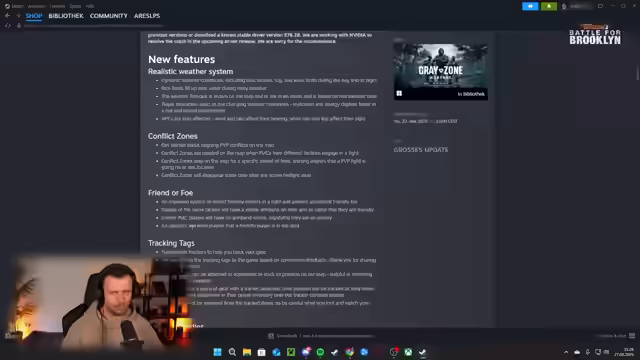
Task: Open the volume control in system tray
Action: pyautogui.click(x=606, y=352)
